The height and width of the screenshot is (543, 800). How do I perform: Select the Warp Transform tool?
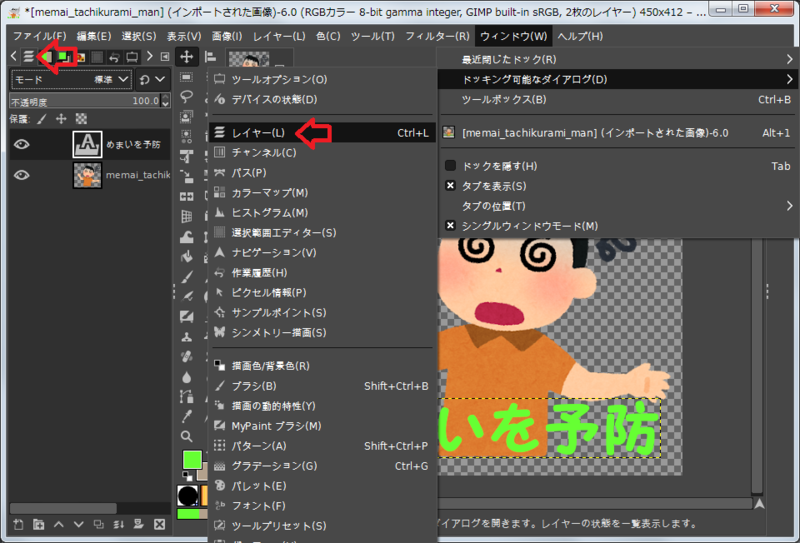pos(186,236)
